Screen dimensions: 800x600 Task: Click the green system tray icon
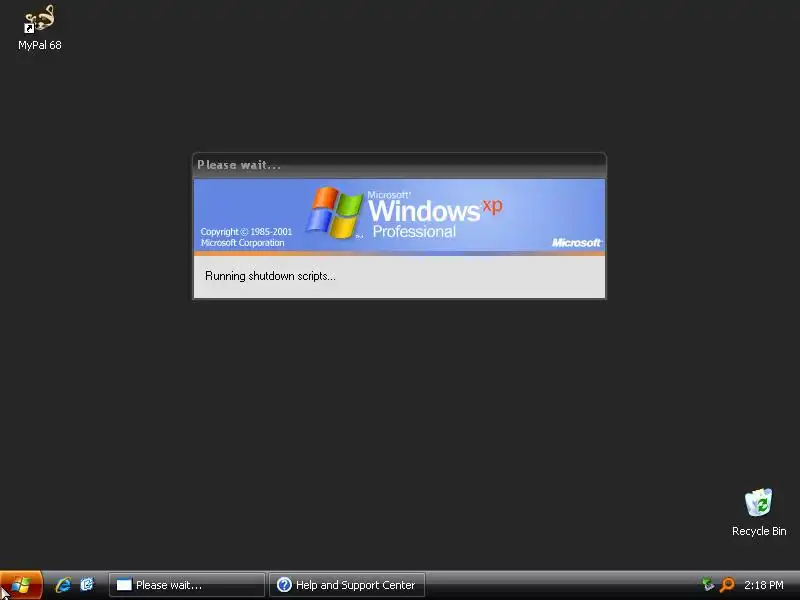(708, 585)
